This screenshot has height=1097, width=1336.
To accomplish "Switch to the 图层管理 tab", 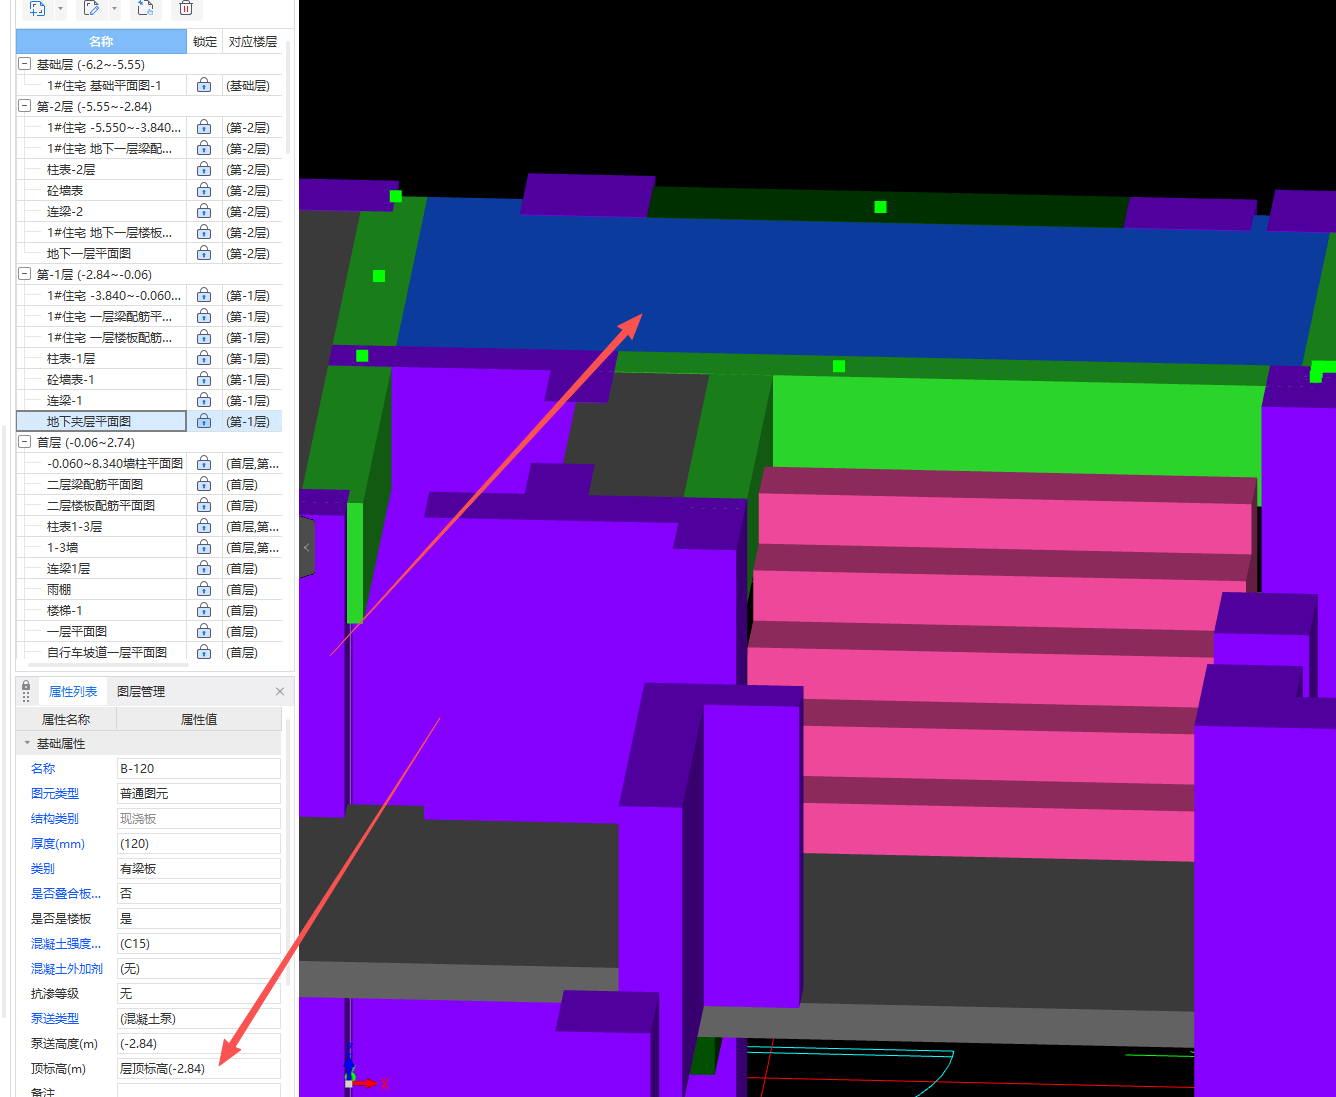I will pos(141,692).
